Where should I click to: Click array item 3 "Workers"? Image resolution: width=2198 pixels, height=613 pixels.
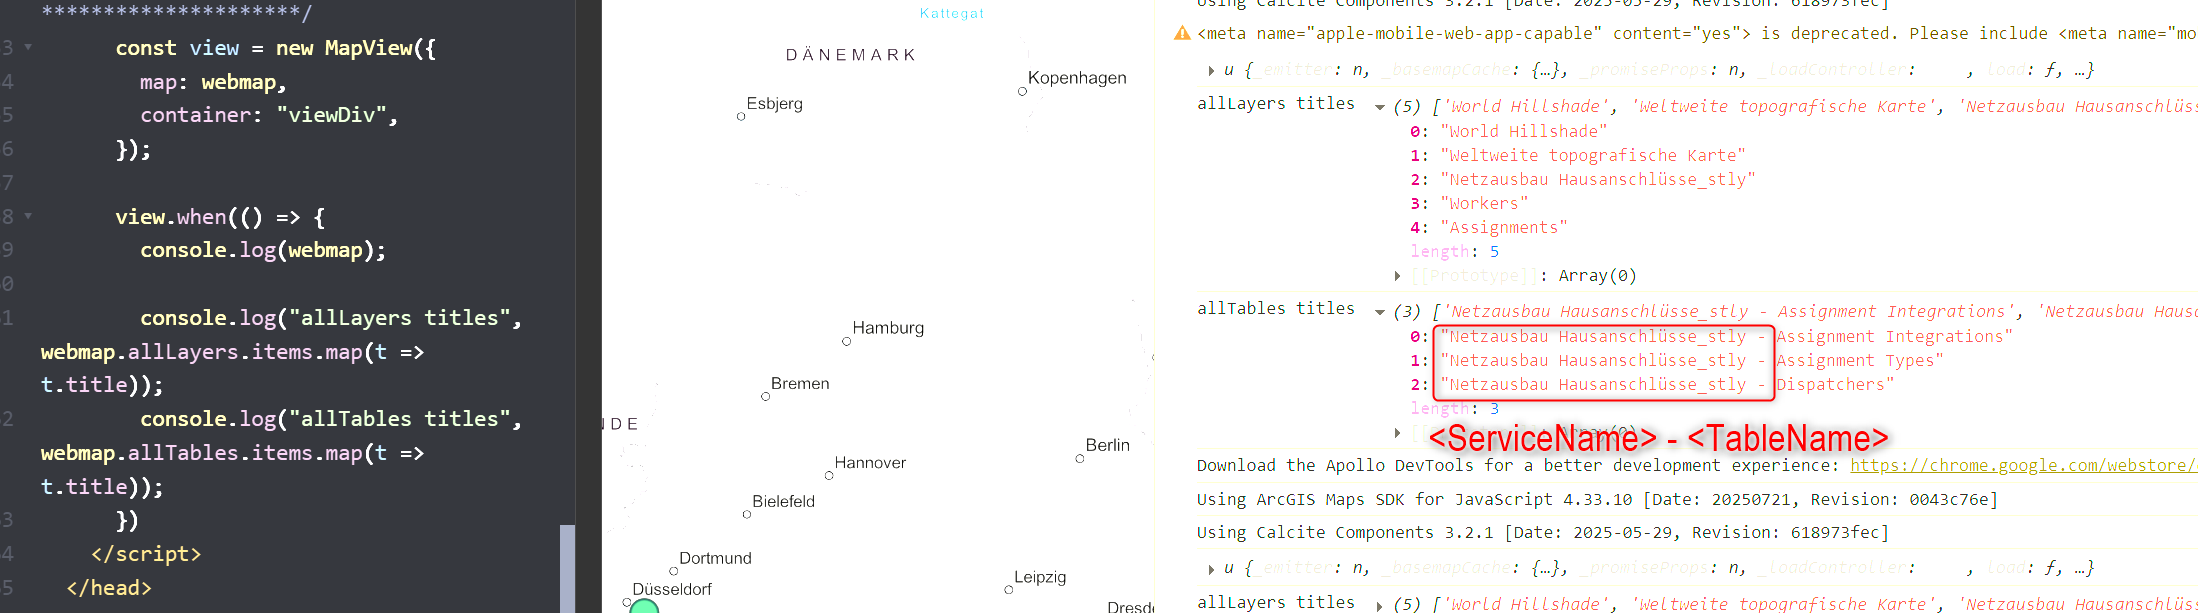[x=1484, y=203]
